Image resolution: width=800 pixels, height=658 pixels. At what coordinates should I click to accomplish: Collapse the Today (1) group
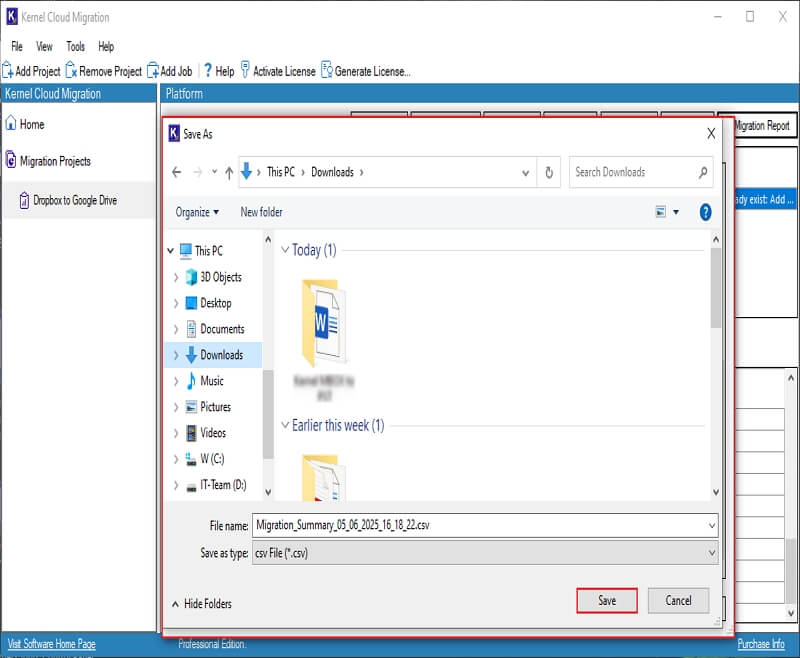[285, 250]
